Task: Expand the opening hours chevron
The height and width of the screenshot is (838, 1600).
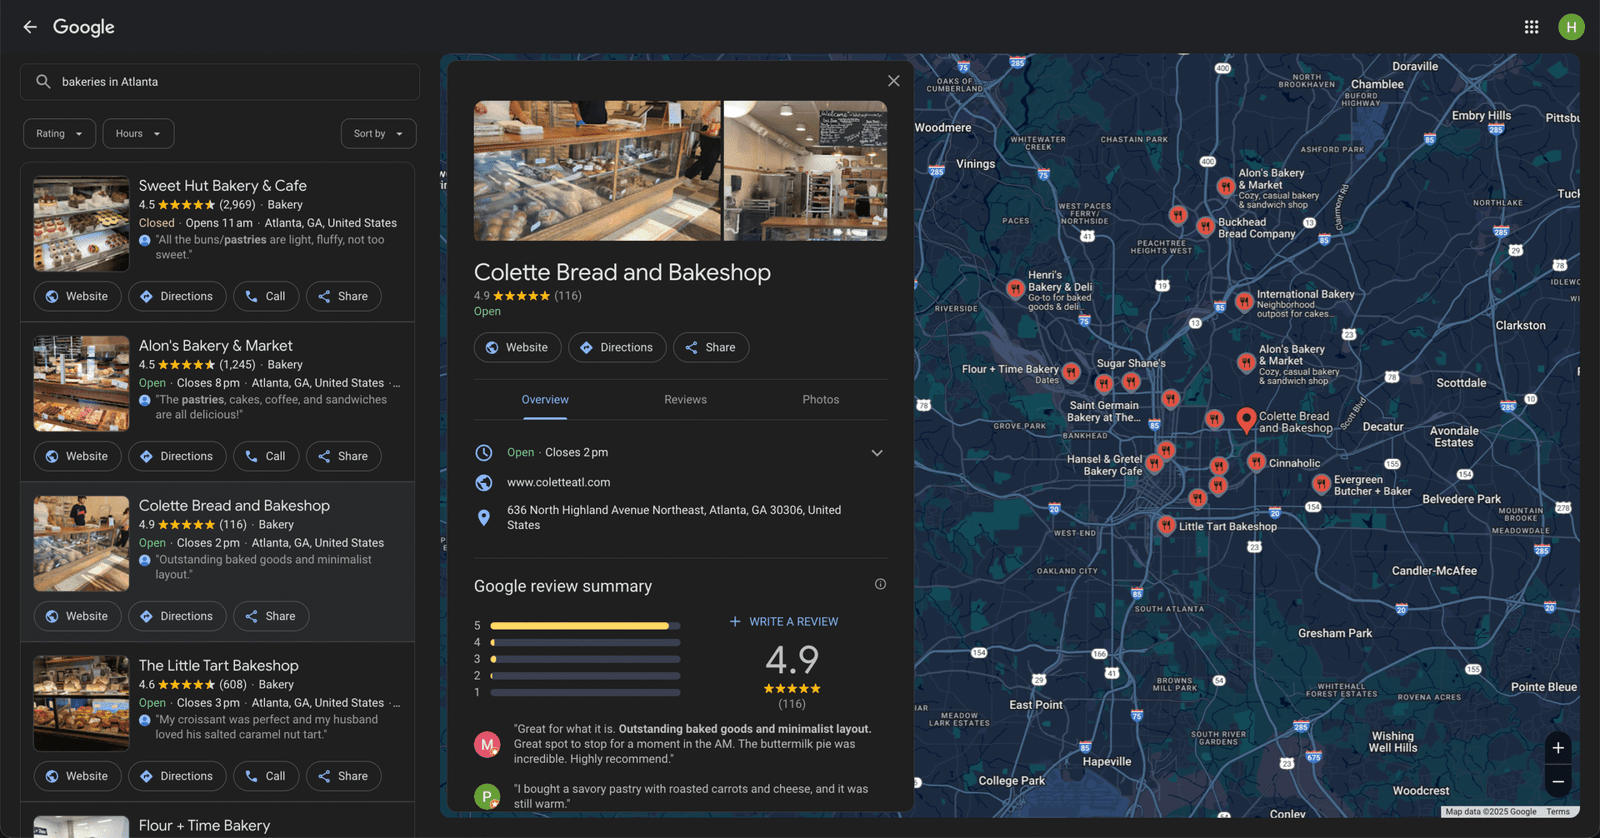Action: [877, 453]
